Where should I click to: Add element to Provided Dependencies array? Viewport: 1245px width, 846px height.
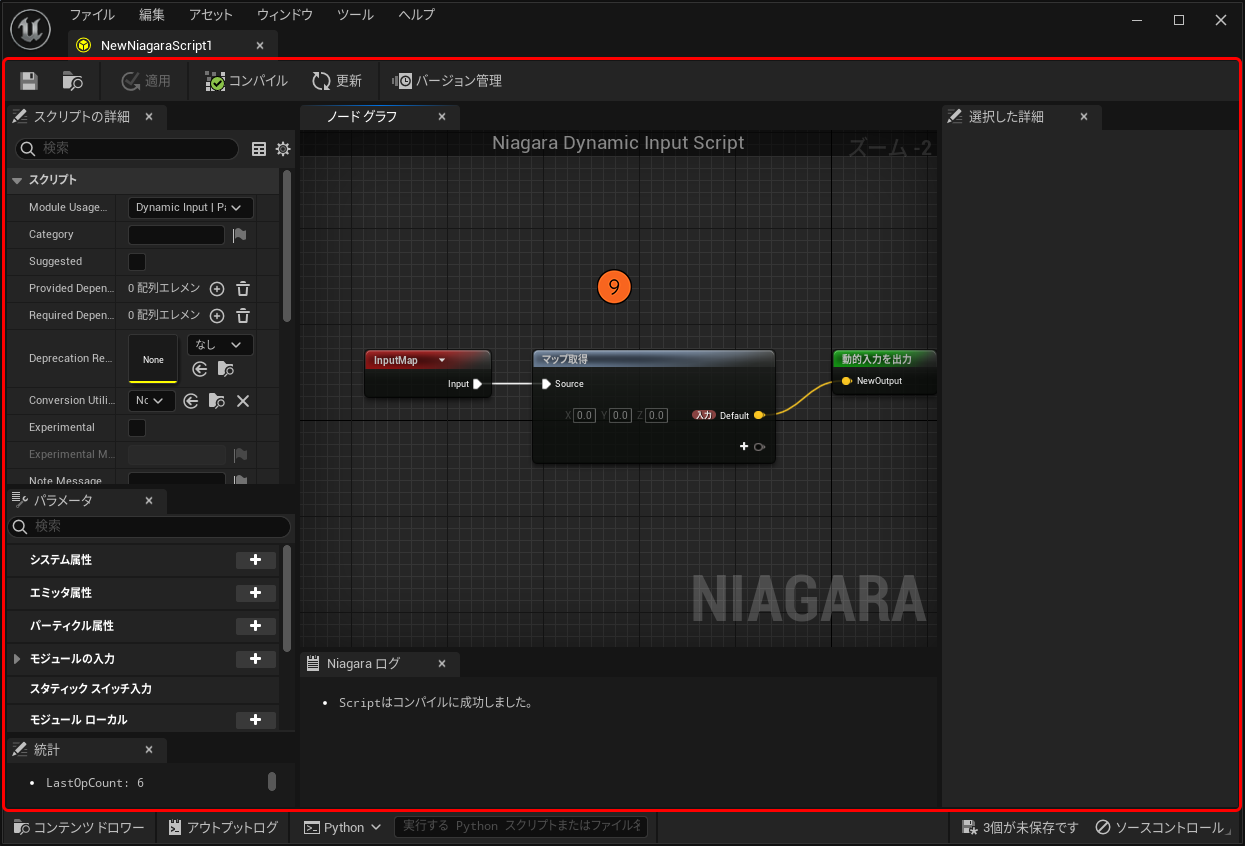pyautogui.click(x=217, y=289)
